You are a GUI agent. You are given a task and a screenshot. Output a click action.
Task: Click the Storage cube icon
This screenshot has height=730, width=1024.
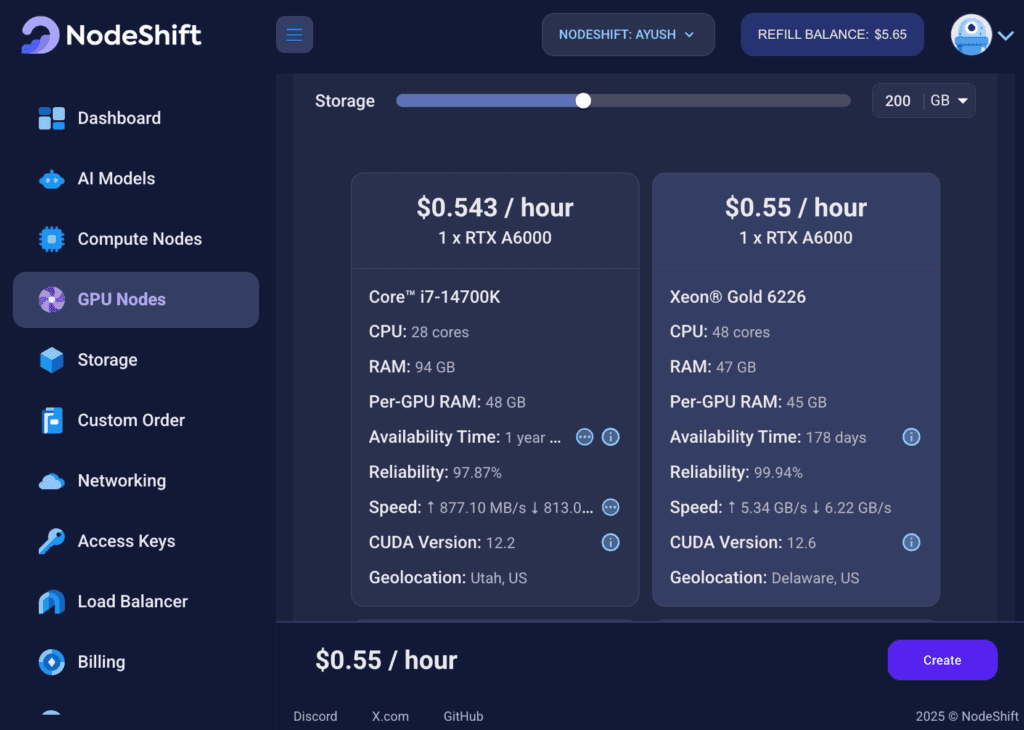click(x=52, y=360)
